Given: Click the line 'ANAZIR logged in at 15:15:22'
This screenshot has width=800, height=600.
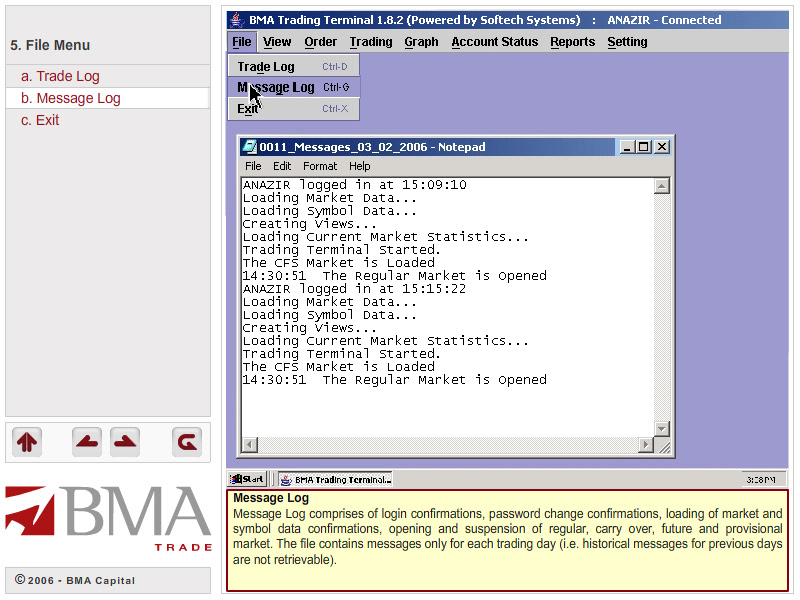Looking at the screenshot, I should pos(355,289).
